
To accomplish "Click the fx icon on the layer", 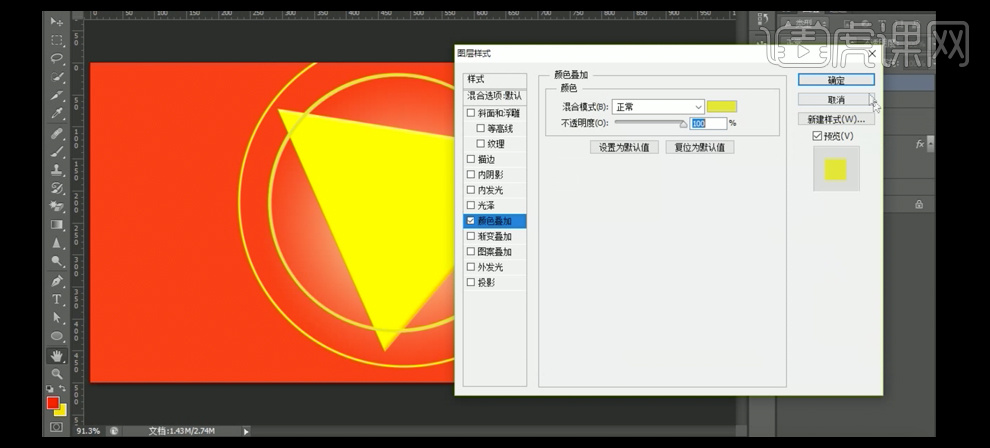I will point(919,144).
